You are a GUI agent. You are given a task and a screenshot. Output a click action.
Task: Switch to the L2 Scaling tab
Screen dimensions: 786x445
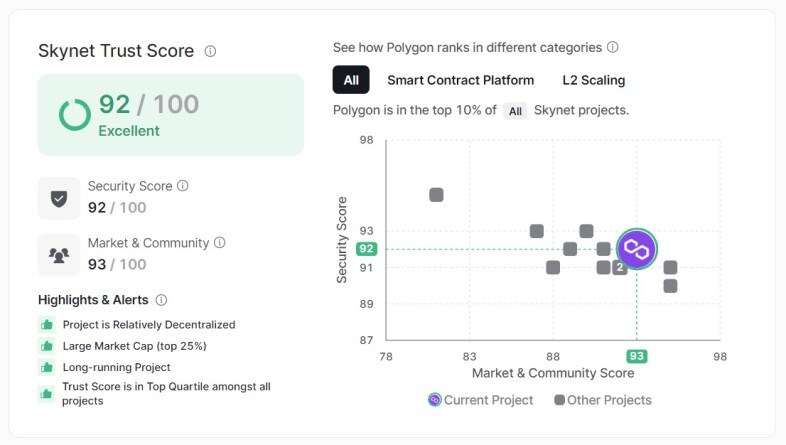click(594, 80)
